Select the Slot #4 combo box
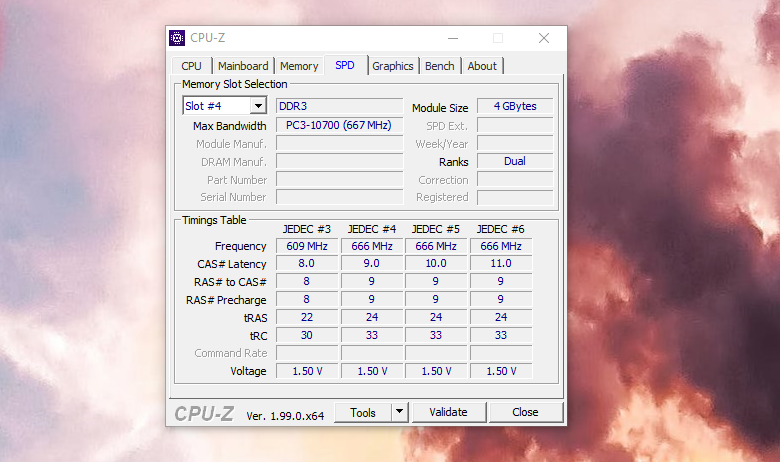 (225, 106)
